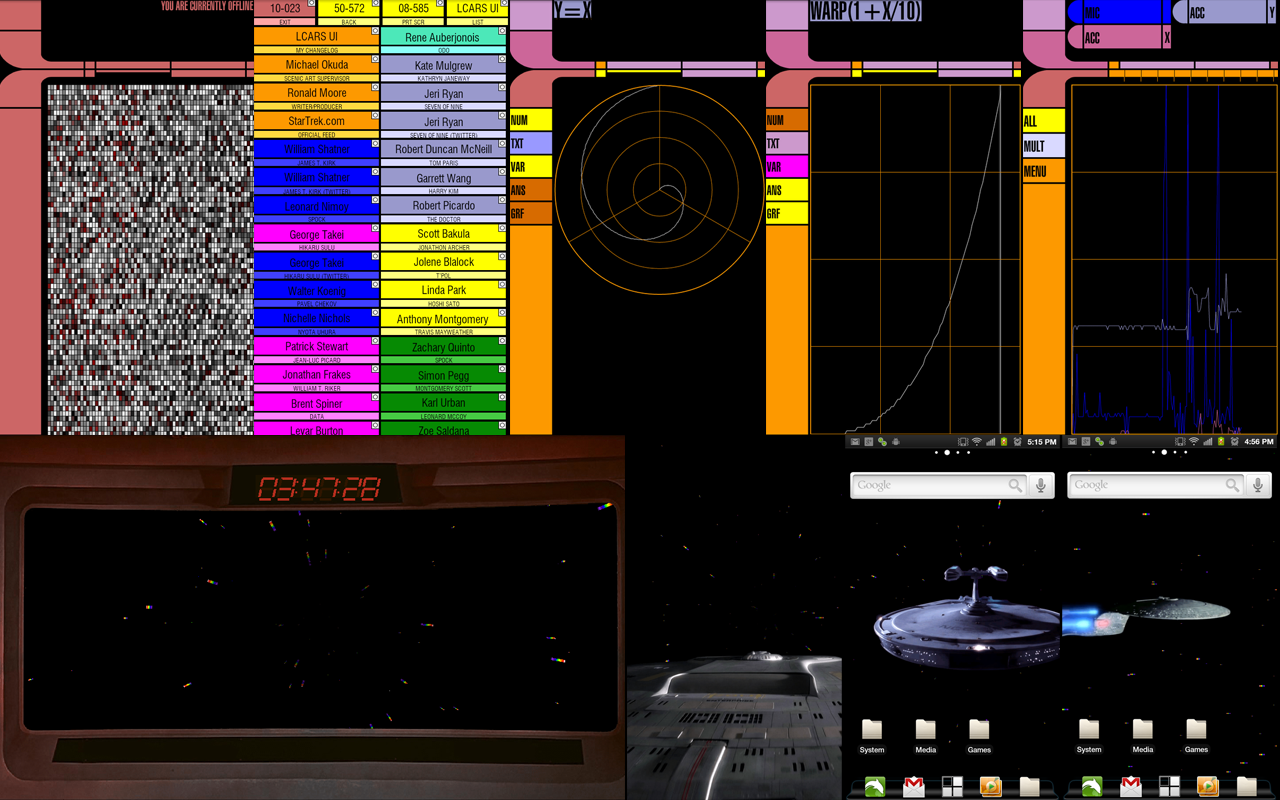The image size is (1280, 800).
Task: Open Games folder on the 4:56 PM home screen
Action: (x=1196, y=732)
